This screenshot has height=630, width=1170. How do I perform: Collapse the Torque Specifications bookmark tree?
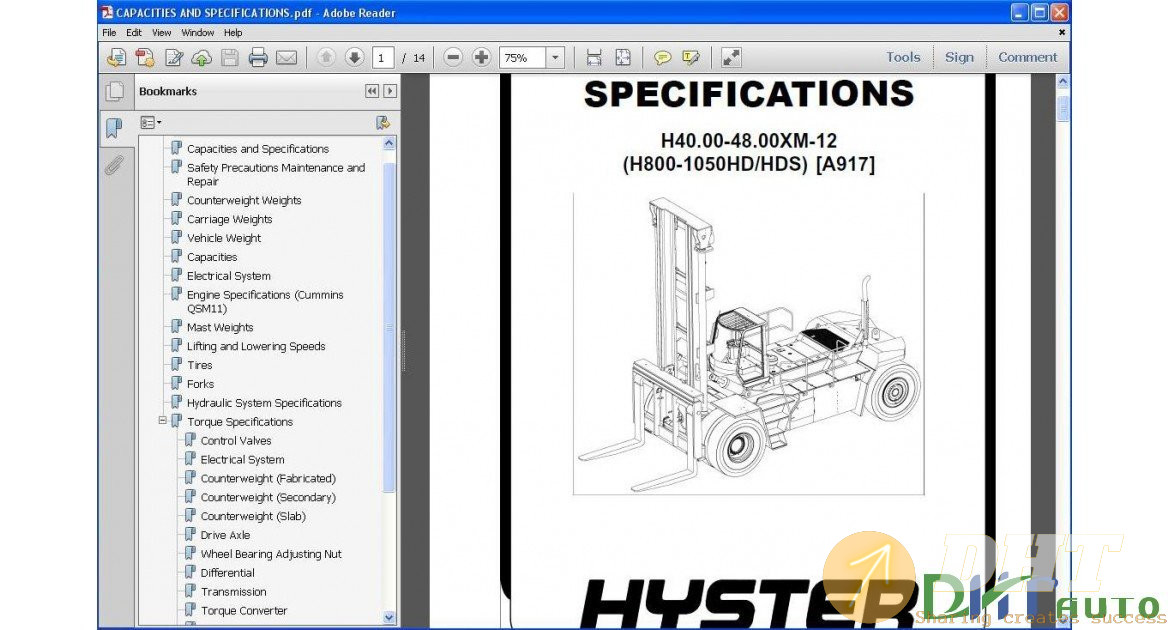pos(163,421)
